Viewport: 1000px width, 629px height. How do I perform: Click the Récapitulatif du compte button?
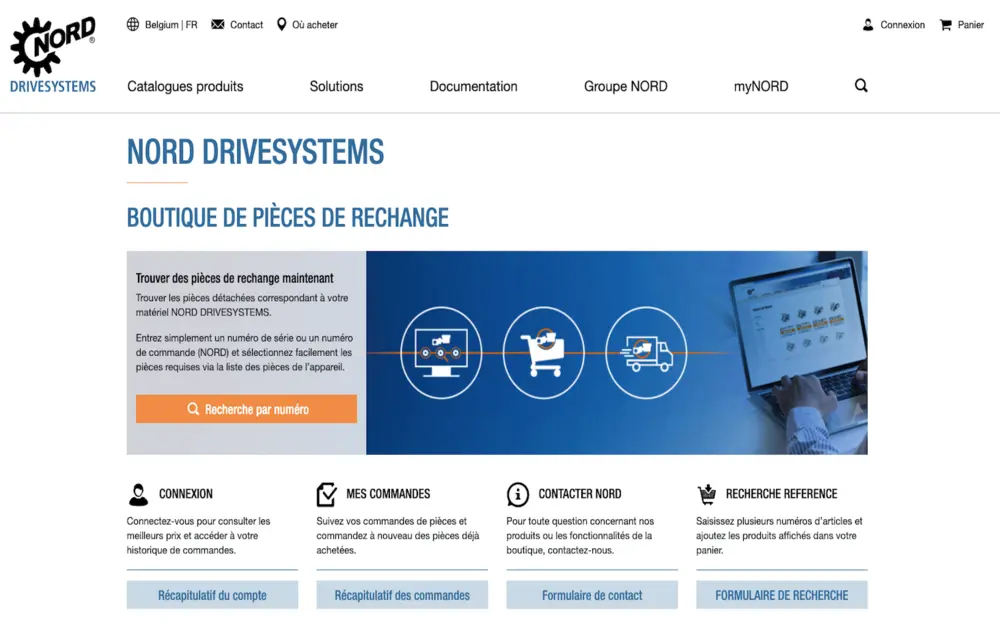pos(212,595)
